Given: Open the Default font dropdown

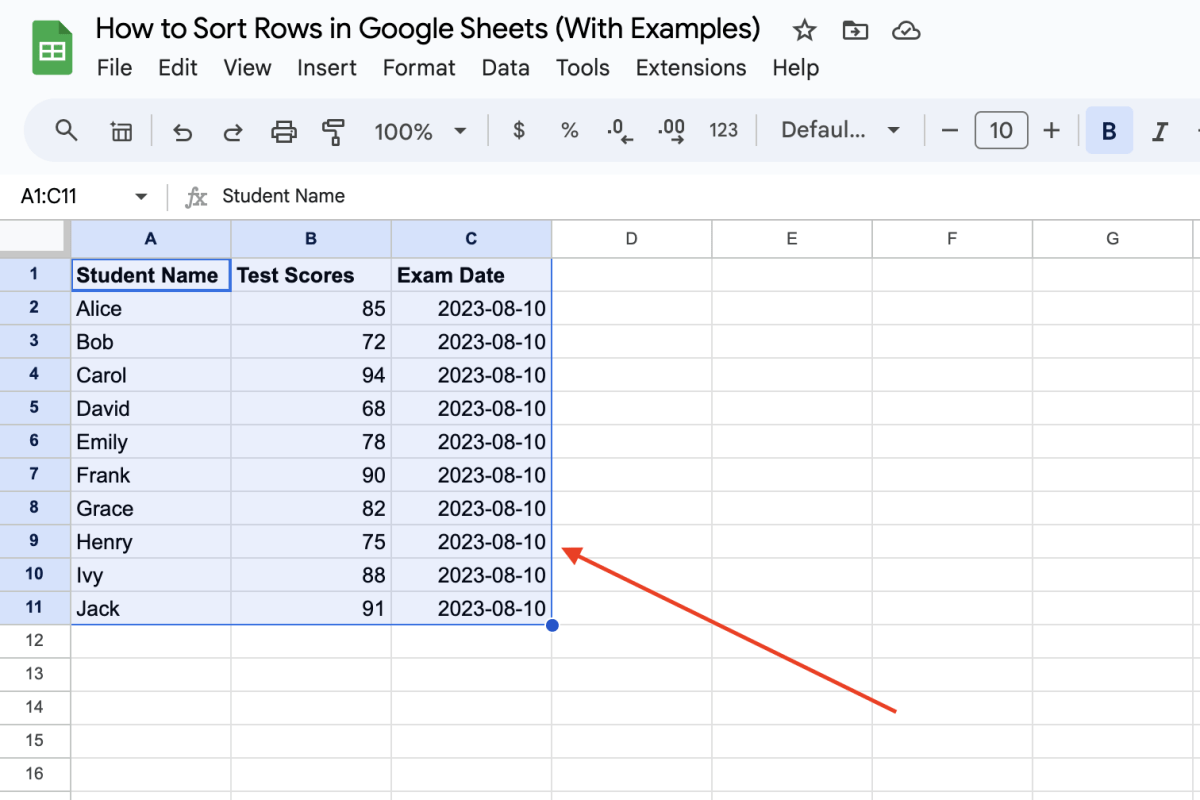Looking at the screenshot, I should pos(841,130).
